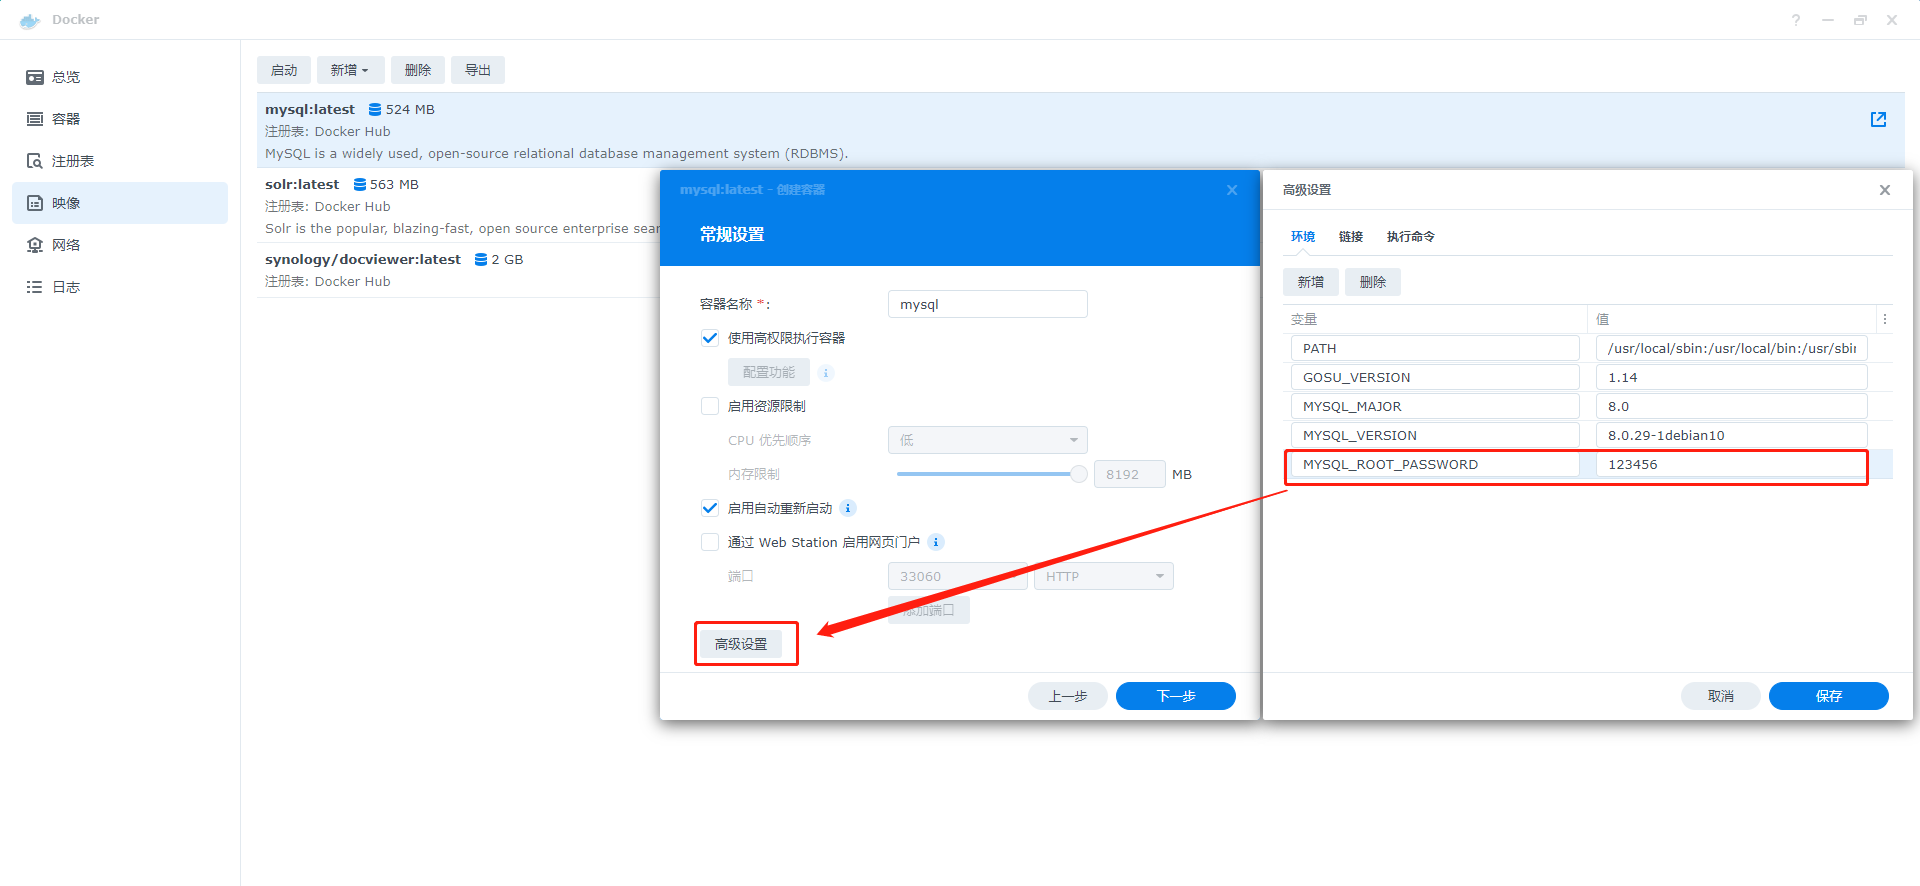Click 新增 in the environment tab
Screen dimensions: 1920x886
[x=1311, y=282]
